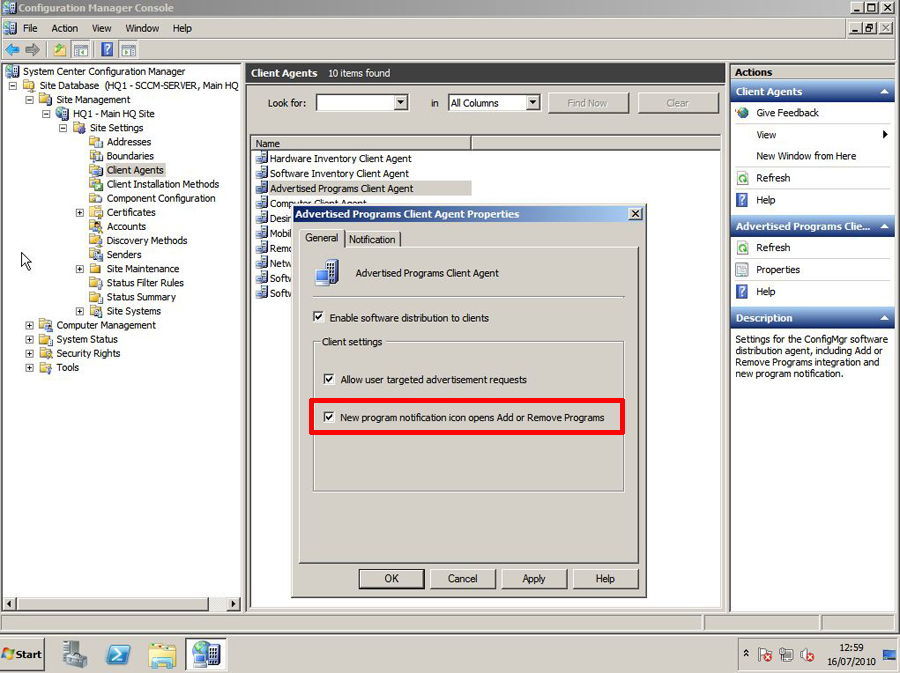900x673 pixels.
Task: Expand the Site Systems node
Action: (80, 311)
